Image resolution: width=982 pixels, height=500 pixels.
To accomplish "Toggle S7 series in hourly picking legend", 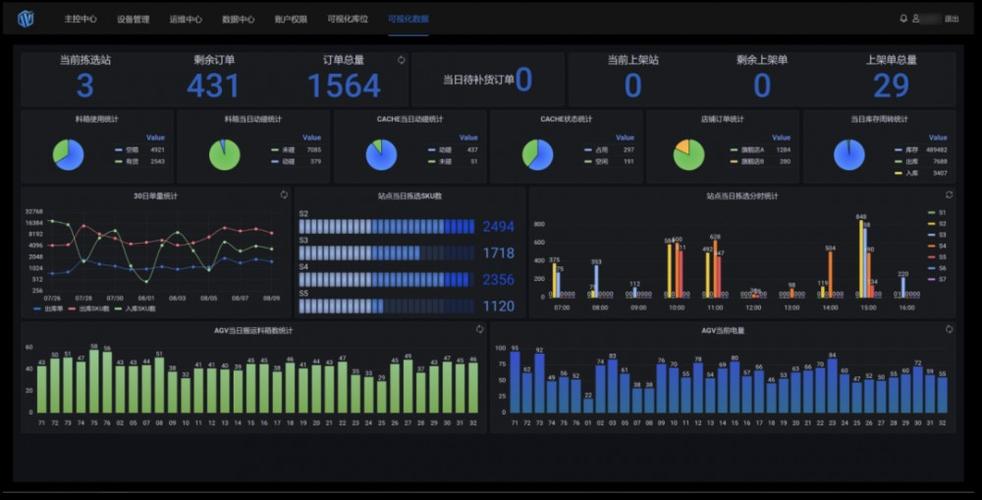I will tap(938, 279).
